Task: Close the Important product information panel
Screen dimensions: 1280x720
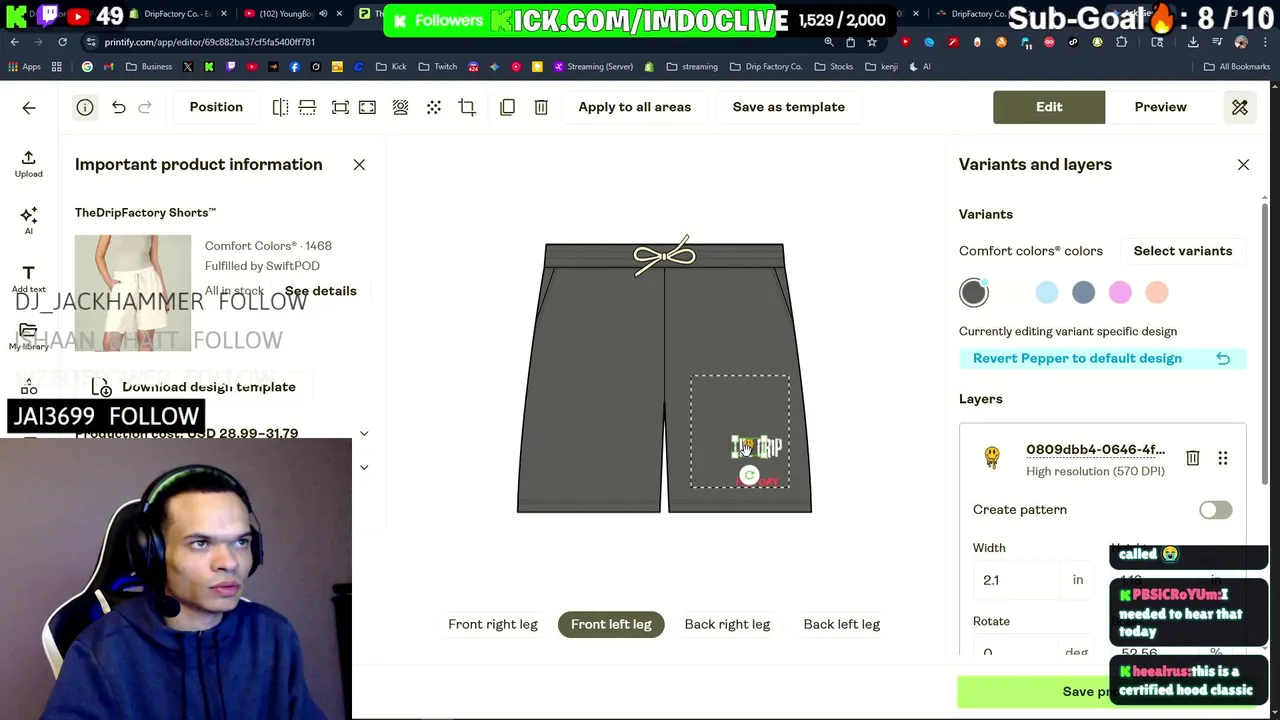Action: click(x=359, y=165)
